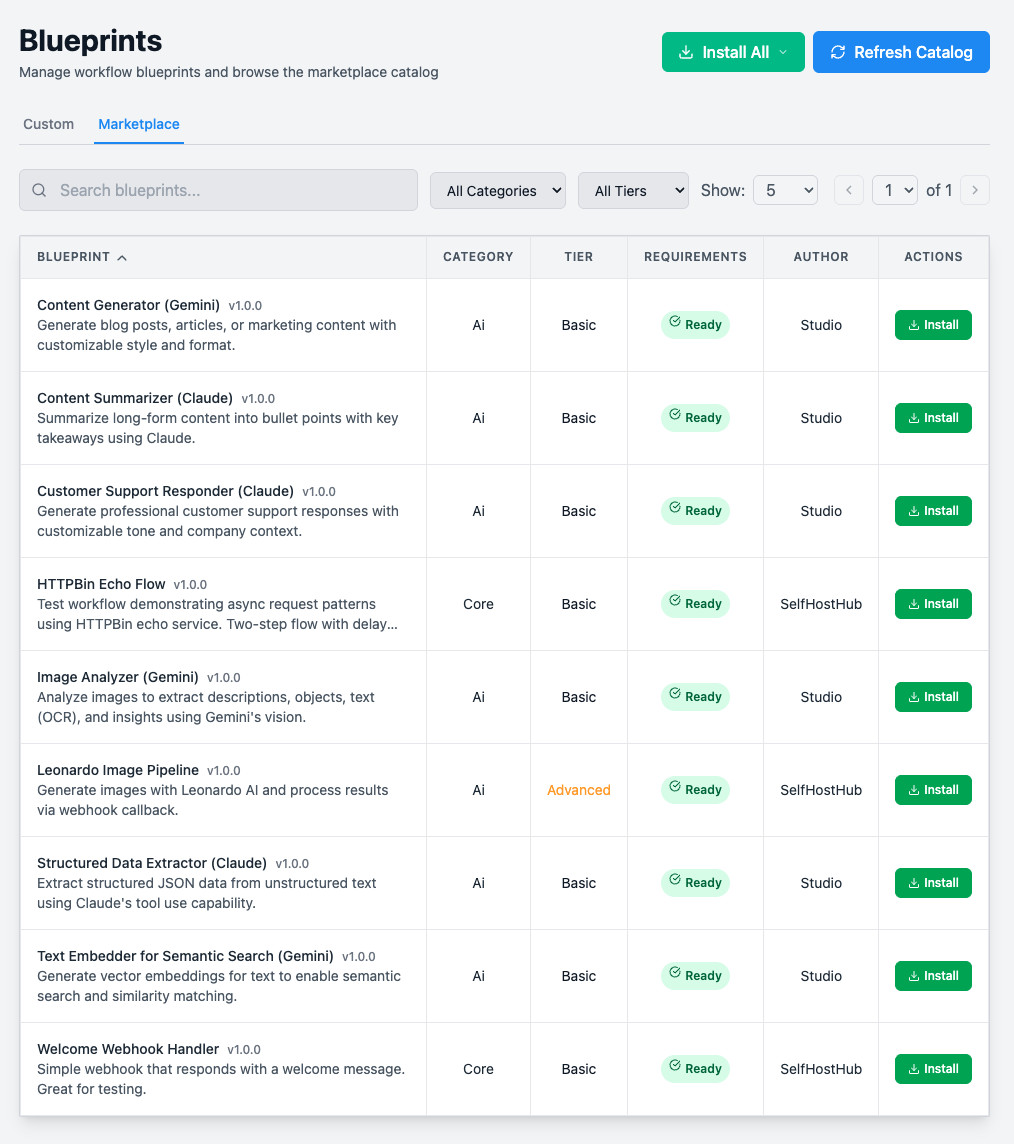This screenshot has width=1014, height=1144.
Task: Click the sort arrow beside BLUEPRINT header
Action: pyautogui.click(x=122, y=257)
